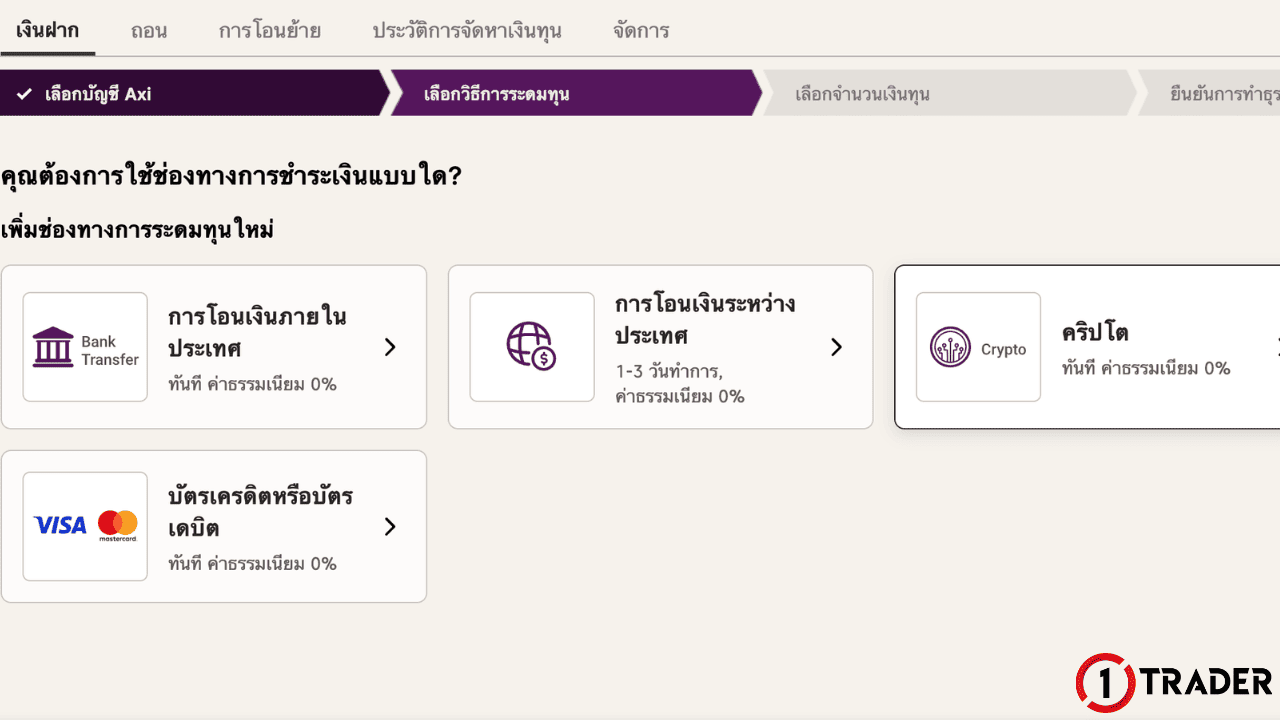Image resolution: width=1280 pixels, height=720 pixels.
Task: Open the international transfer option via its arrow
Action: coord(837,347)
